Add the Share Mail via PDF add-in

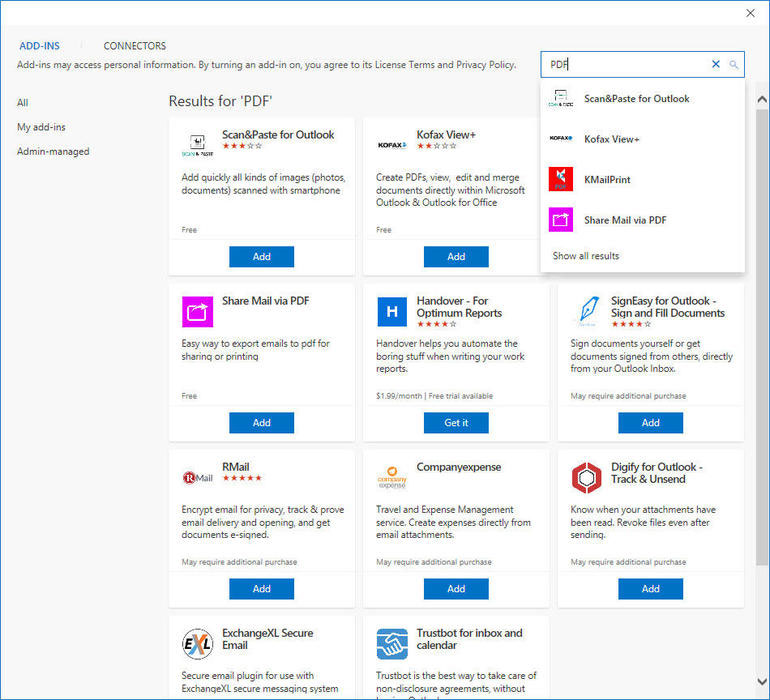tap(261, 422)
